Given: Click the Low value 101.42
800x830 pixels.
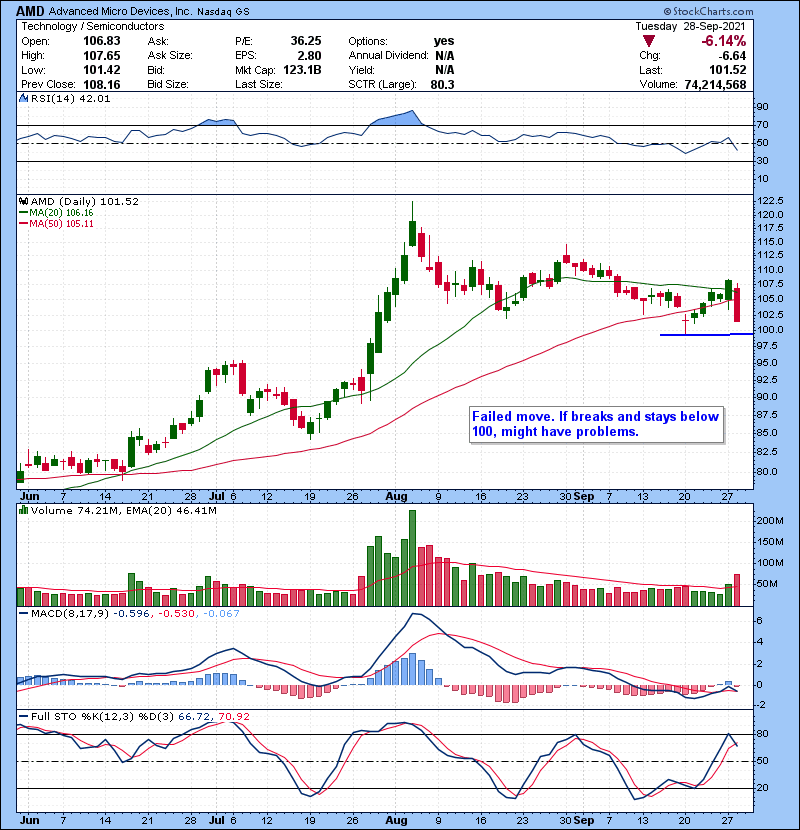Looking at the screenshot, I should tap(102, 70).
